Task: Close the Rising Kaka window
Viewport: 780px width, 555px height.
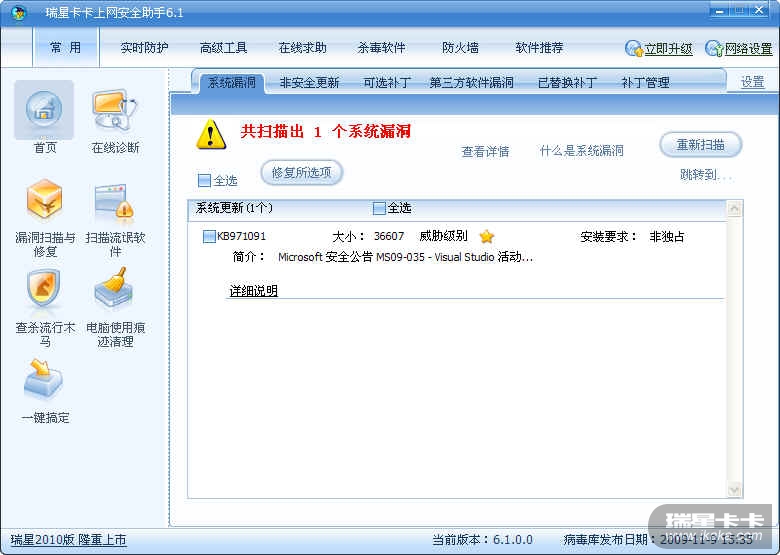Action: pos(760,10)
